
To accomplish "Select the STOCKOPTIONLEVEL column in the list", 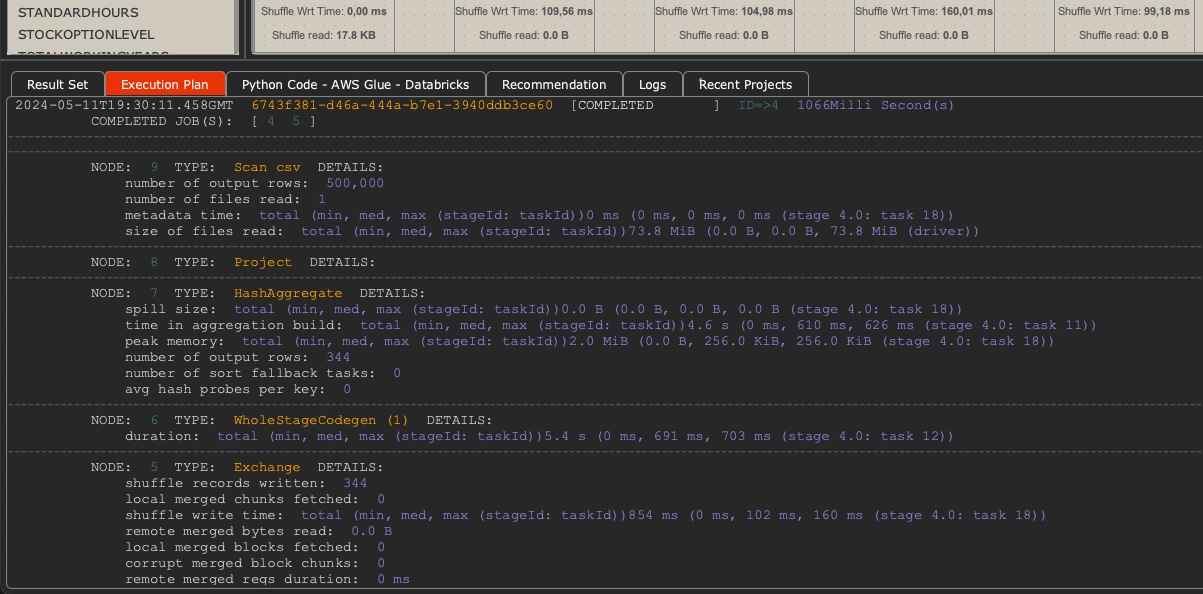I will click(86, 35).
